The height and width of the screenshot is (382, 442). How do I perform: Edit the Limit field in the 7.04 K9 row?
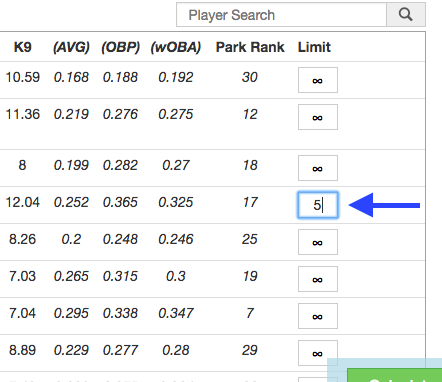(318, 316)
